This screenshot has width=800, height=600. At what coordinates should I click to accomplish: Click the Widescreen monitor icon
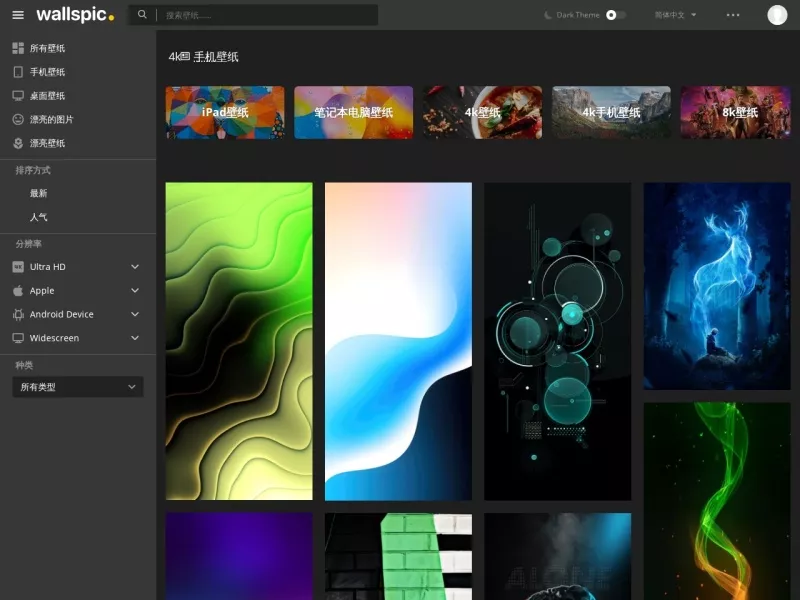click(x=18, y=338)
